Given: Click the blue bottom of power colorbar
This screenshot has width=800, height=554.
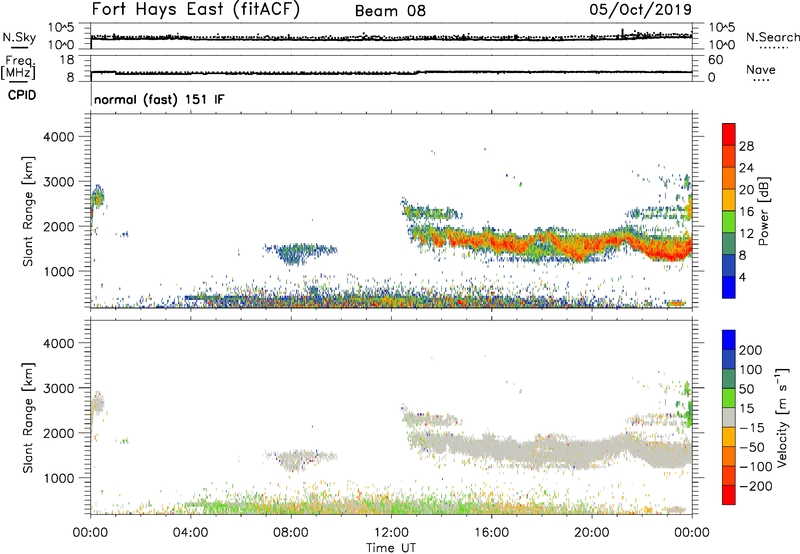Looking at the screenshot, I should 729,287.
